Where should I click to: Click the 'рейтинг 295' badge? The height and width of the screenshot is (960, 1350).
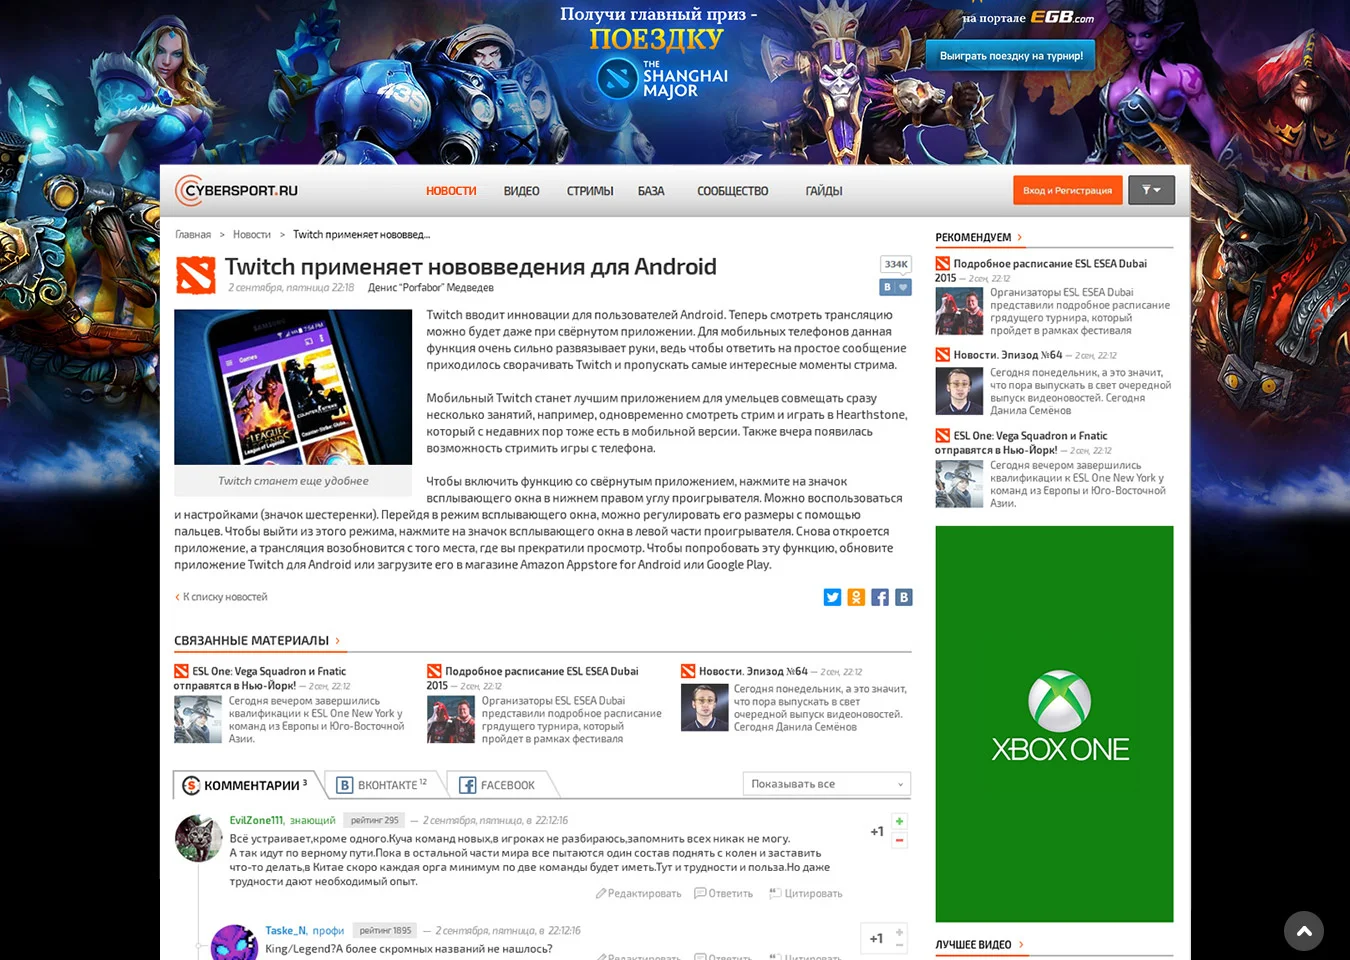[374, 820]
